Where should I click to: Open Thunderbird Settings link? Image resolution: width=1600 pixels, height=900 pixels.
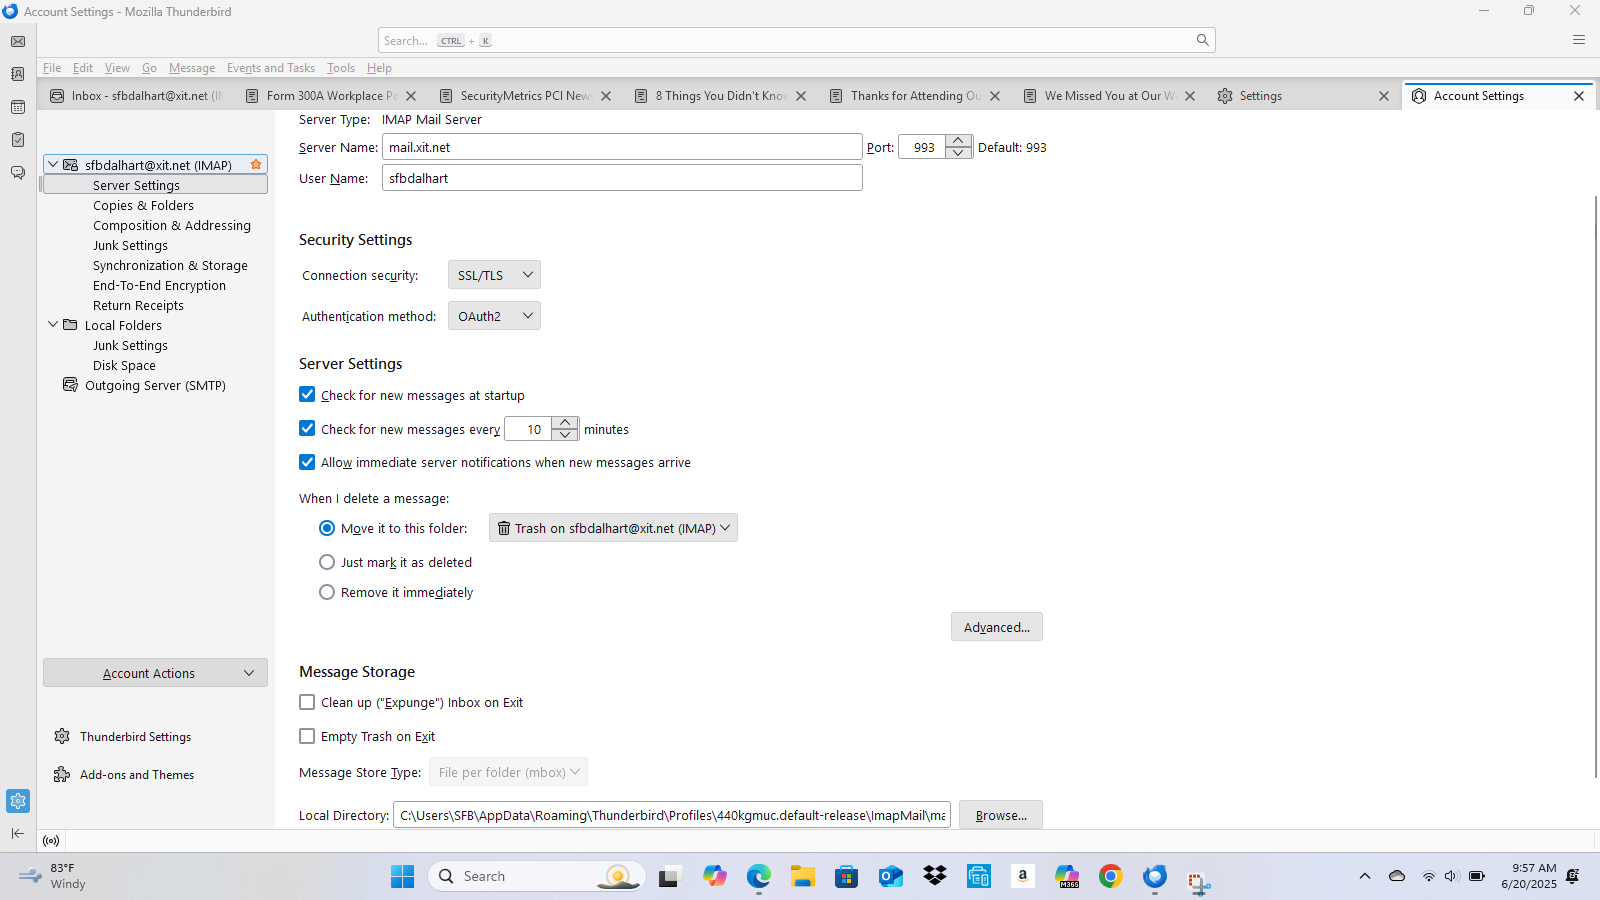click(135, 737)
